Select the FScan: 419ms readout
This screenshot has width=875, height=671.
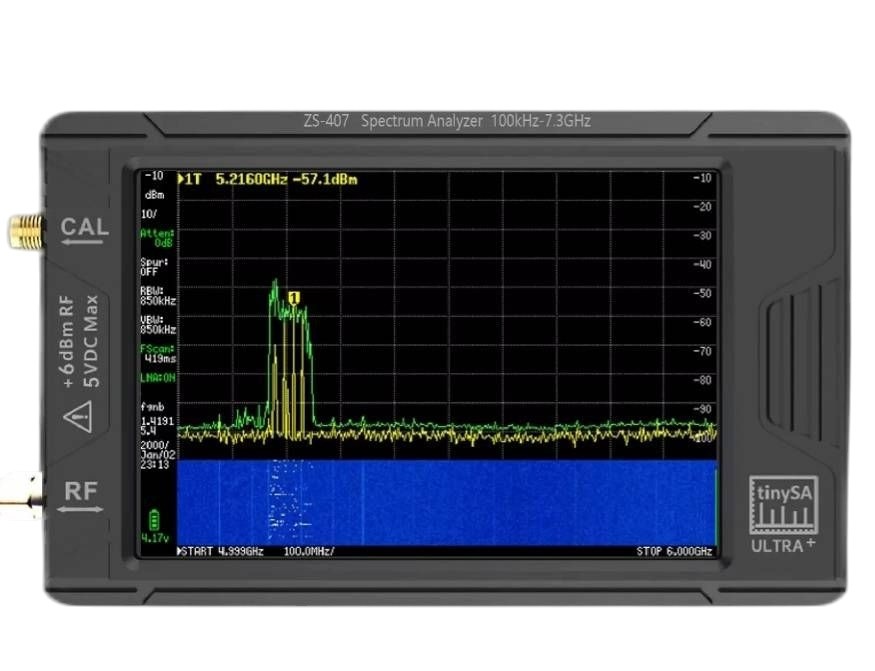[158, 354]
